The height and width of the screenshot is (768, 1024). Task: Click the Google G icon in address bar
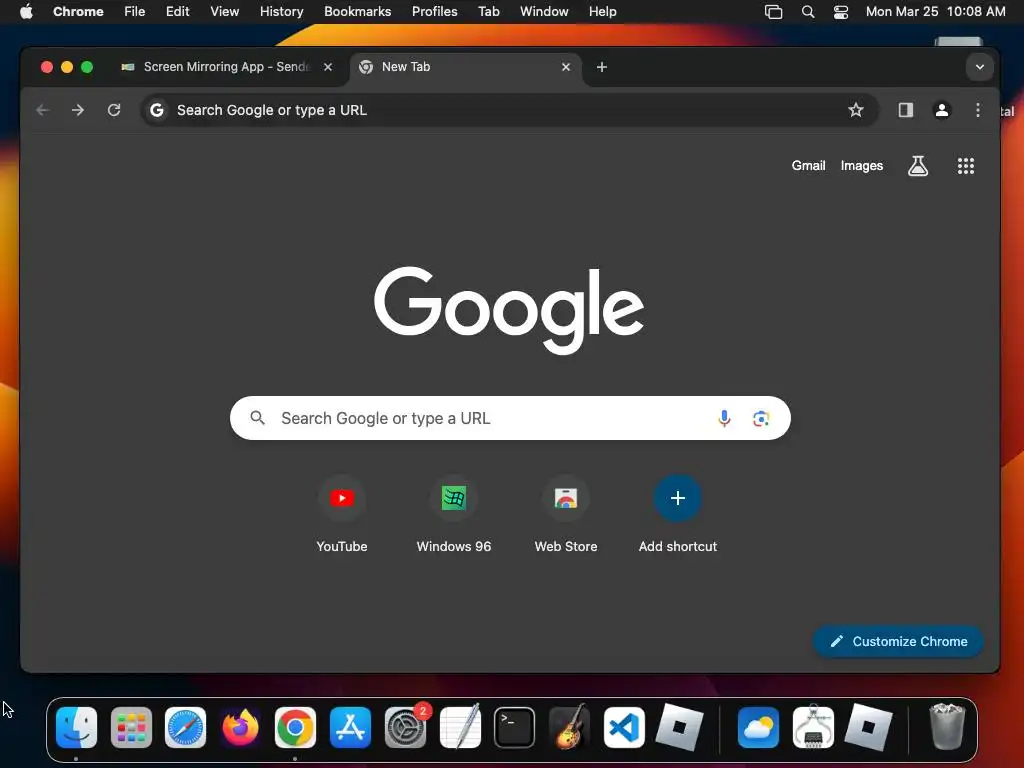tap(157, 110)
